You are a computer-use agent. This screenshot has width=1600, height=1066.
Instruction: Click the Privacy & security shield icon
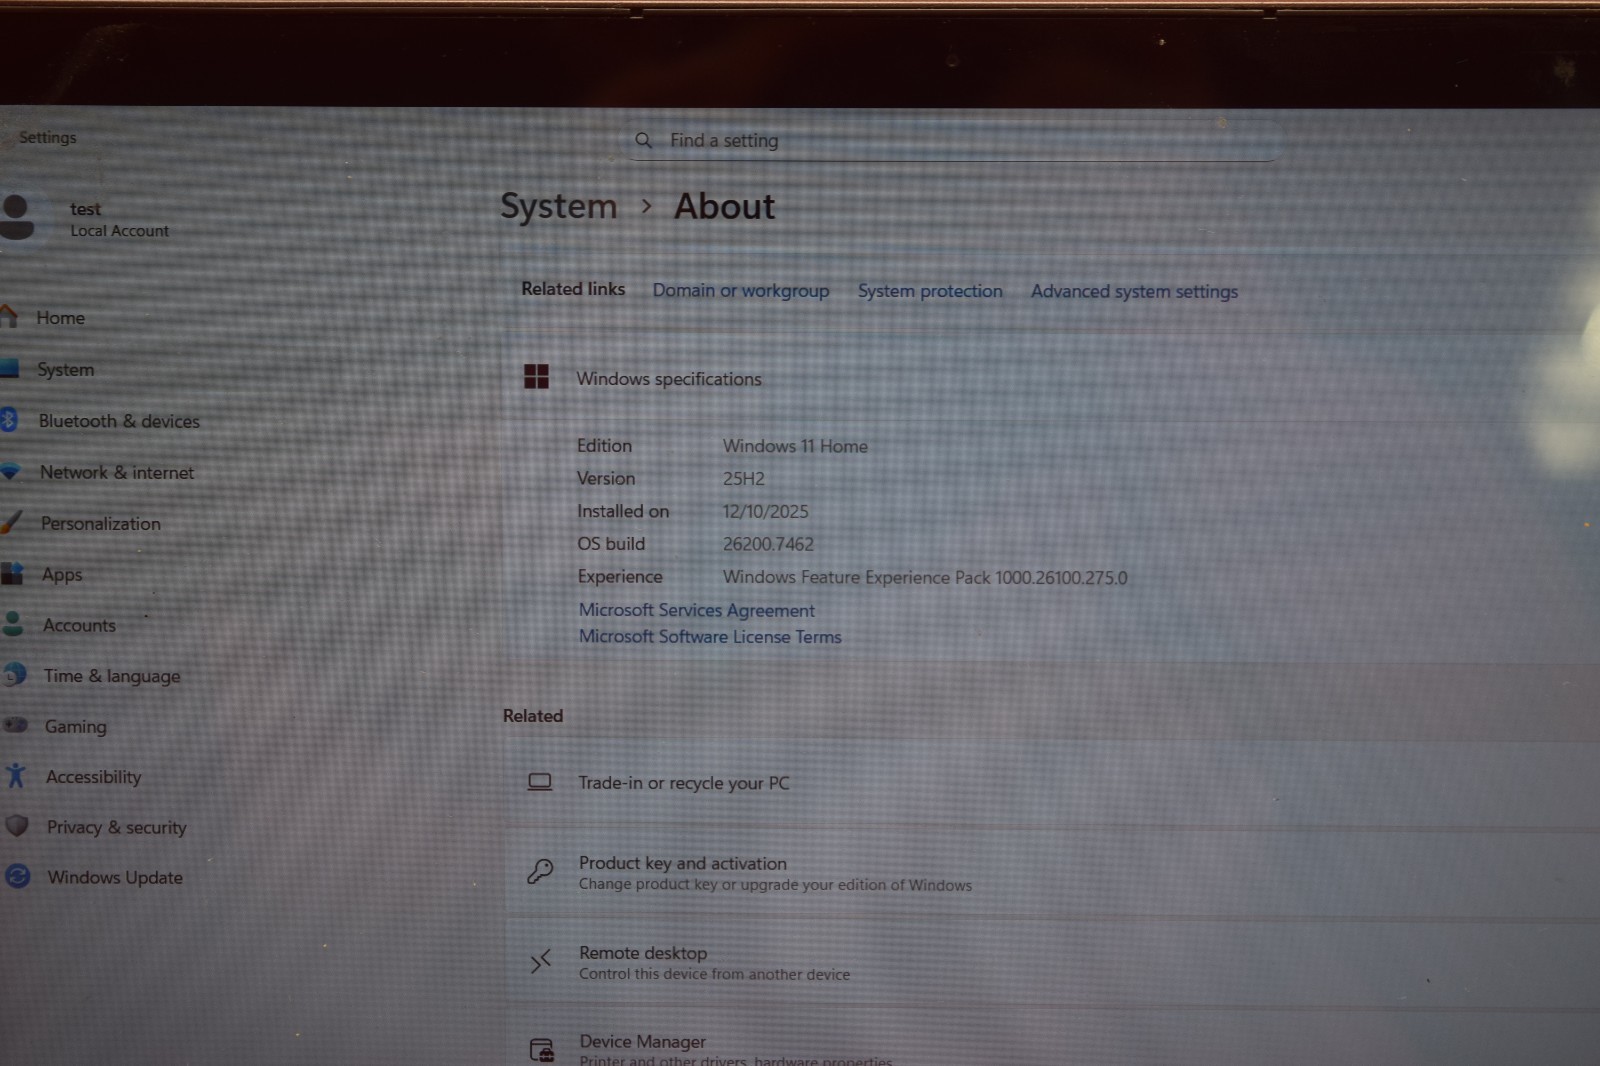tap(17, 826)
